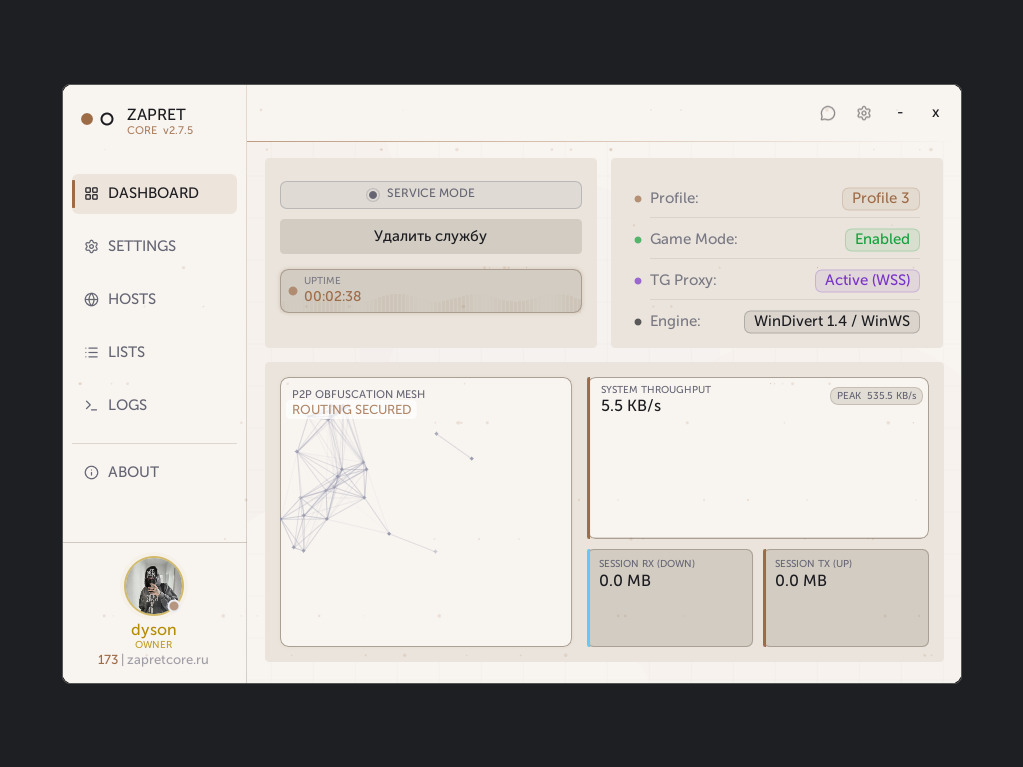
Task: Open the Logs section
Action: [155, 405]
